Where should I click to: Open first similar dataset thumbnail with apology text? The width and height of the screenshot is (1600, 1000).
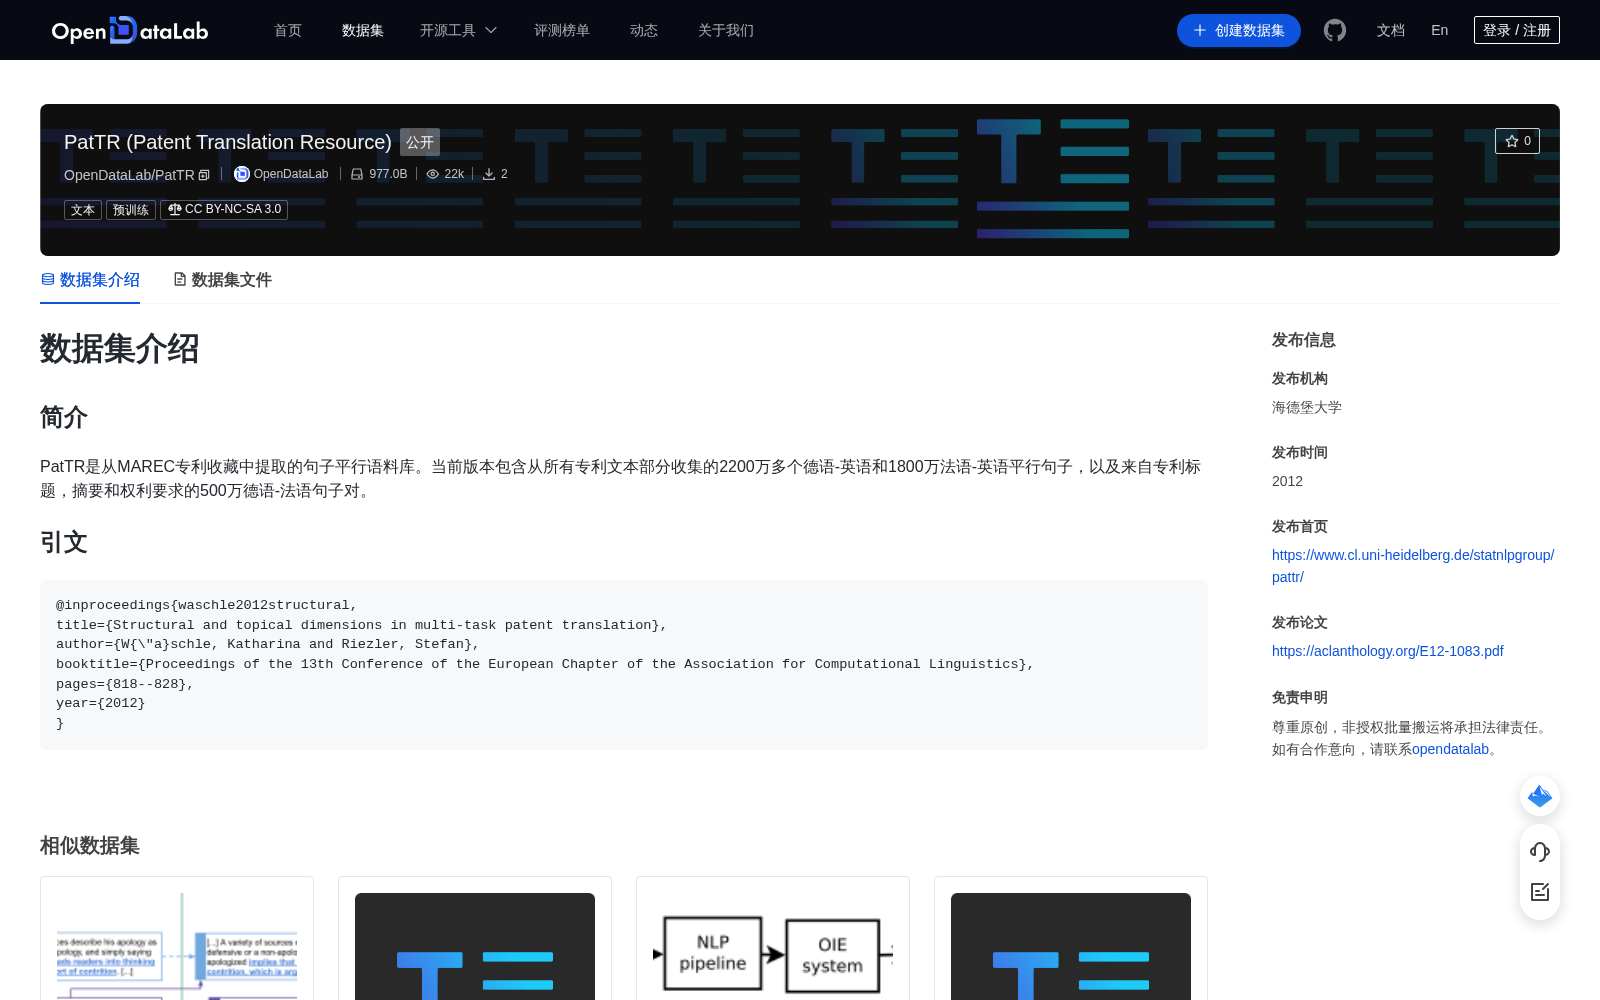click(x=177, y=946)
